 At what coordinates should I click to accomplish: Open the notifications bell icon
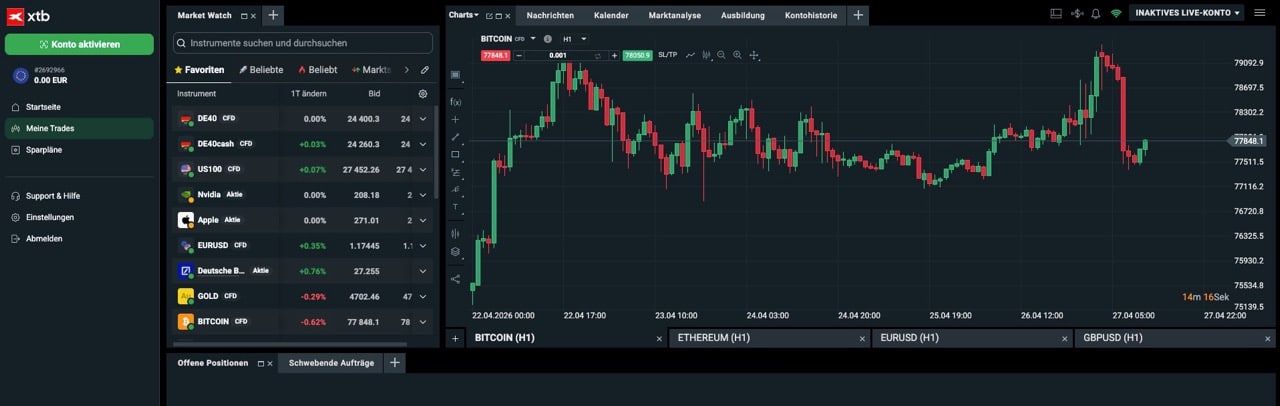click(1096, 13)
